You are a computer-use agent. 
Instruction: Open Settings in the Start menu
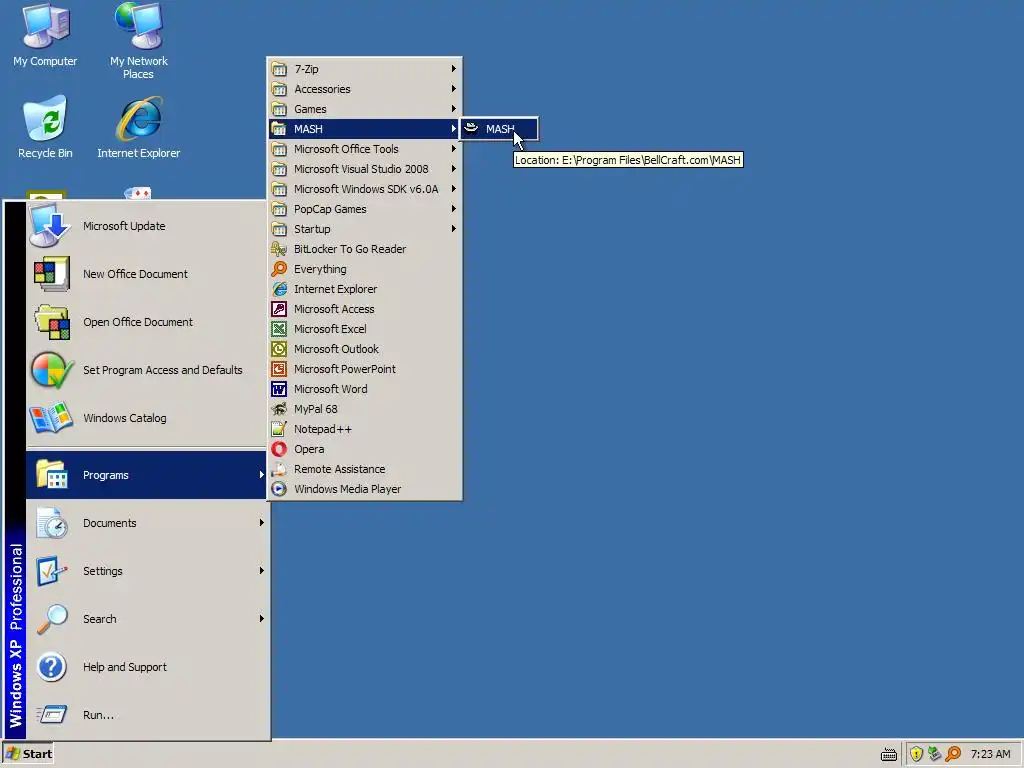146,571
